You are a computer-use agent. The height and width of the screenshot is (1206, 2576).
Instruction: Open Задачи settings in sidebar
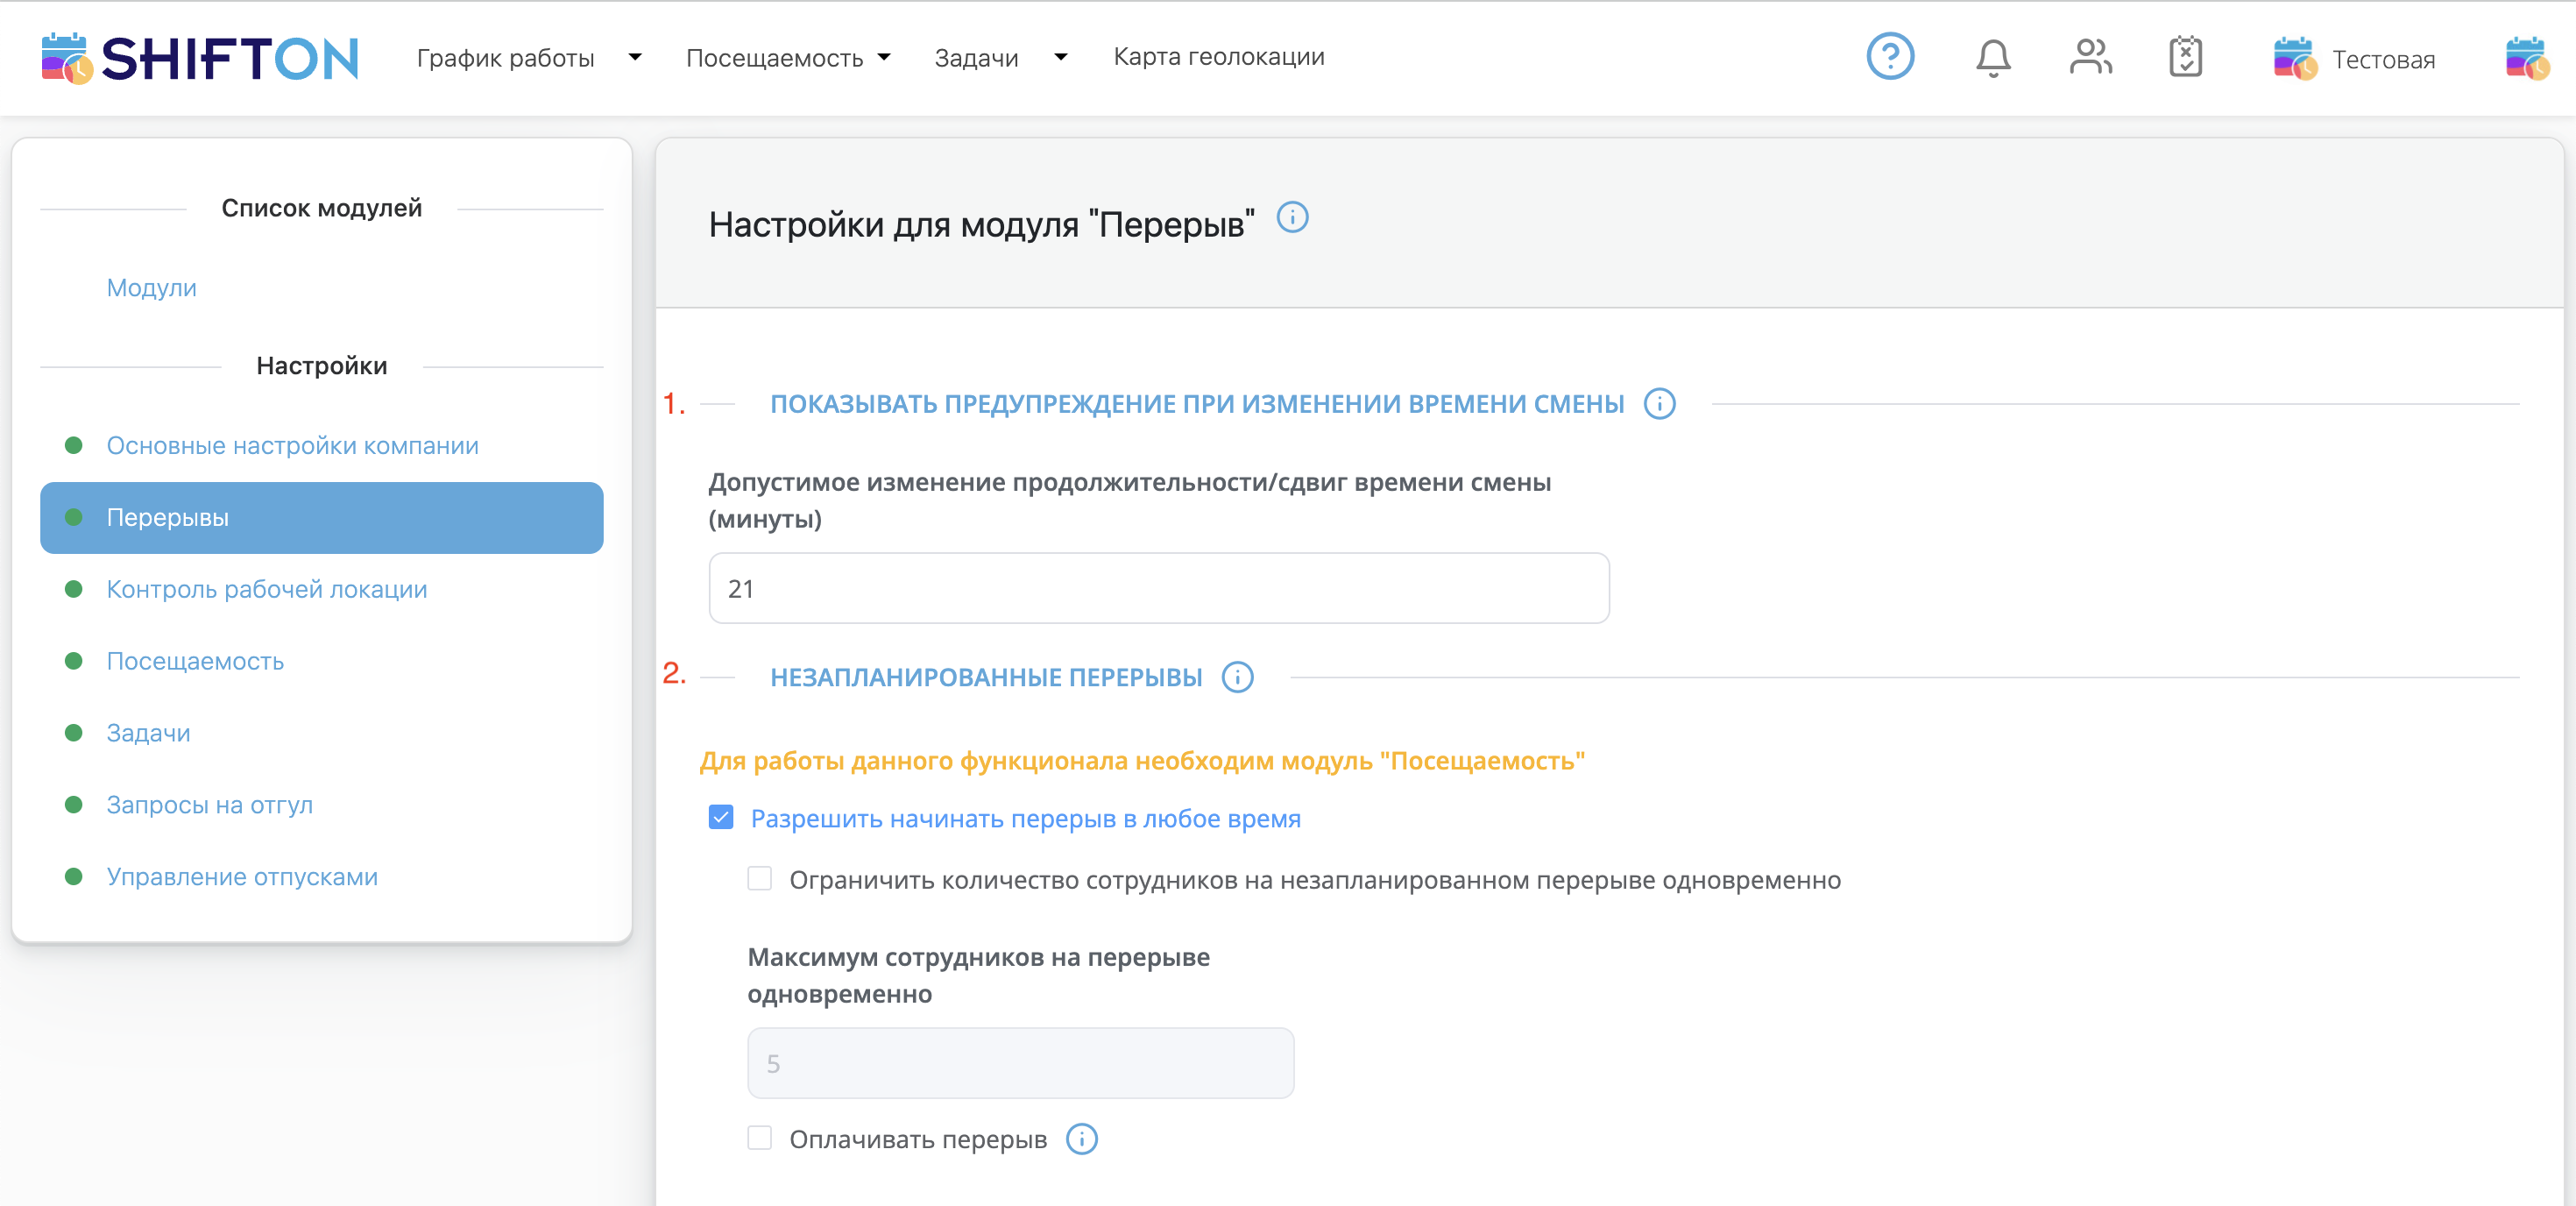coord(148,734)
